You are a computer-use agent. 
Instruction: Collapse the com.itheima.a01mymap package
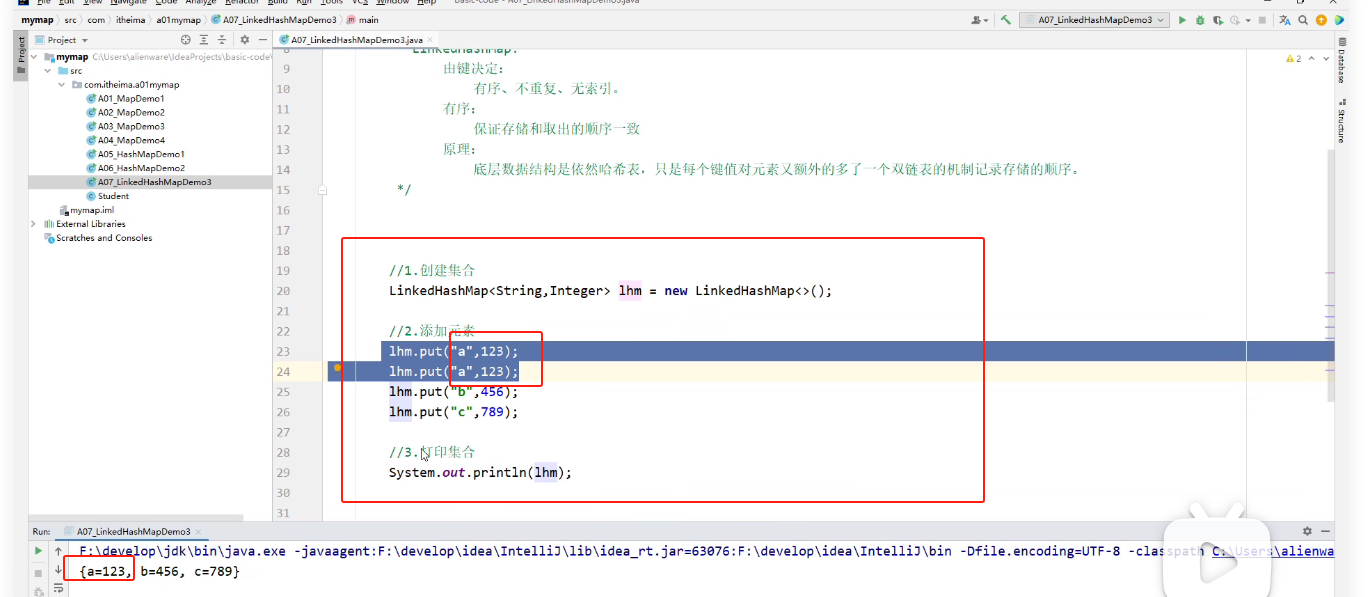(61, 85)
